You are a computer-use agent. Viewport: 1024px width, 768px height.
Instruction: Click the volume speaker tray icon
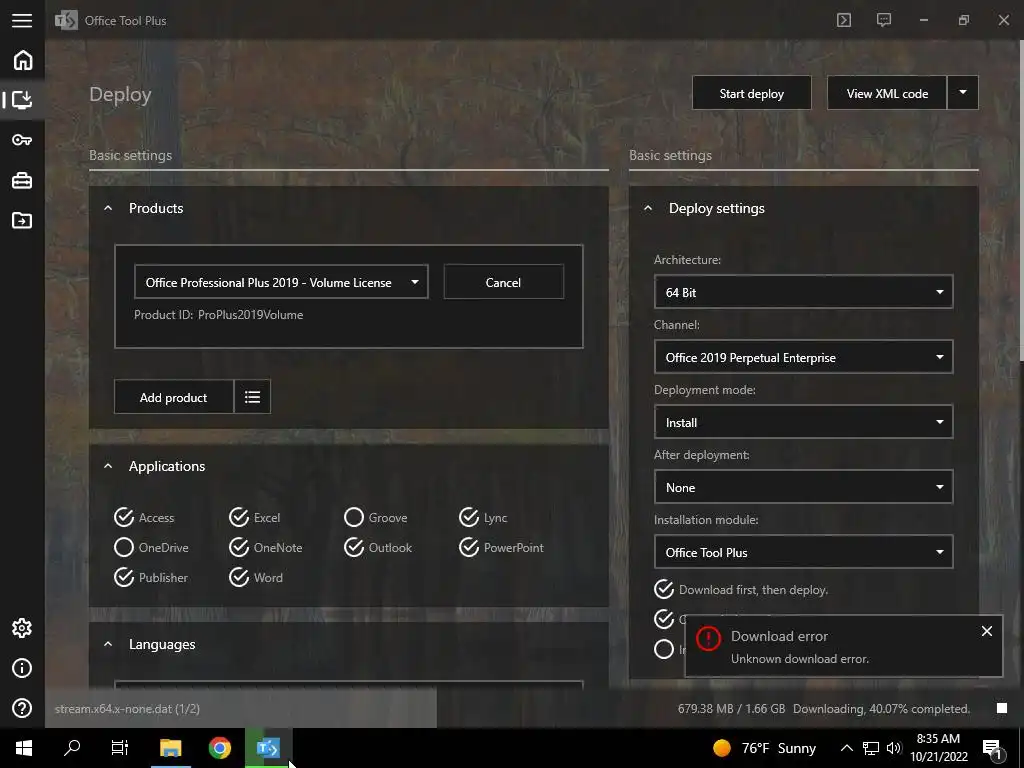pyautogui.click(x=894, y=748)
